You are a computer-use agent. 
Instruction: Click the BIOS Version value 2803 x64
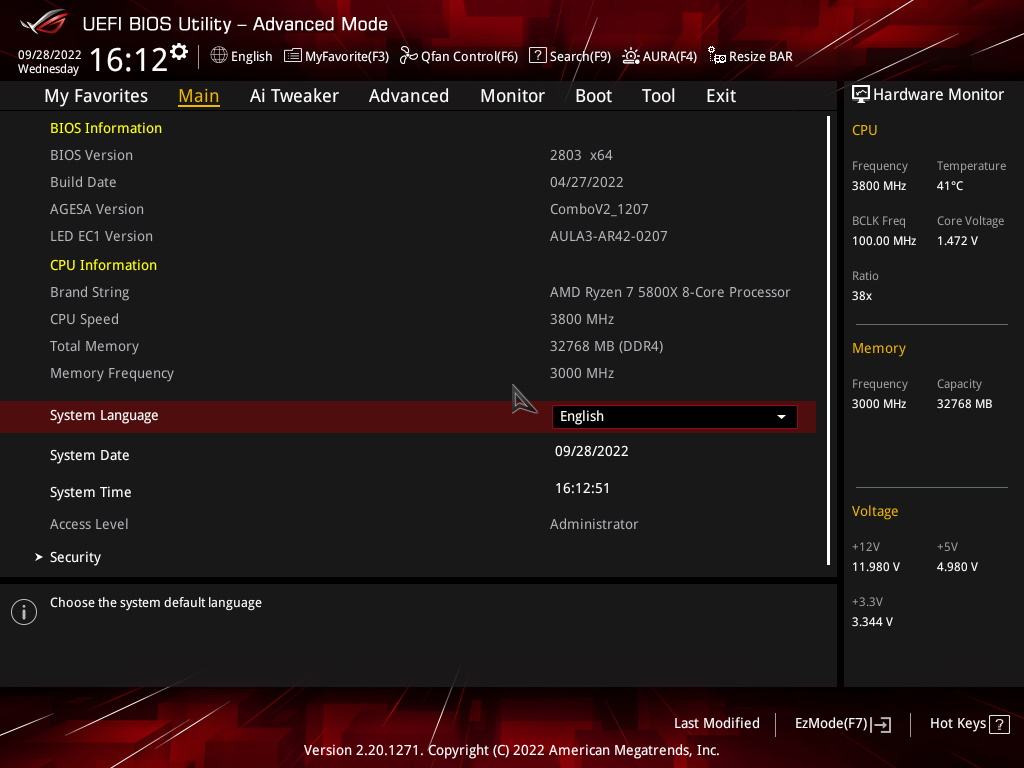[581, 155]
